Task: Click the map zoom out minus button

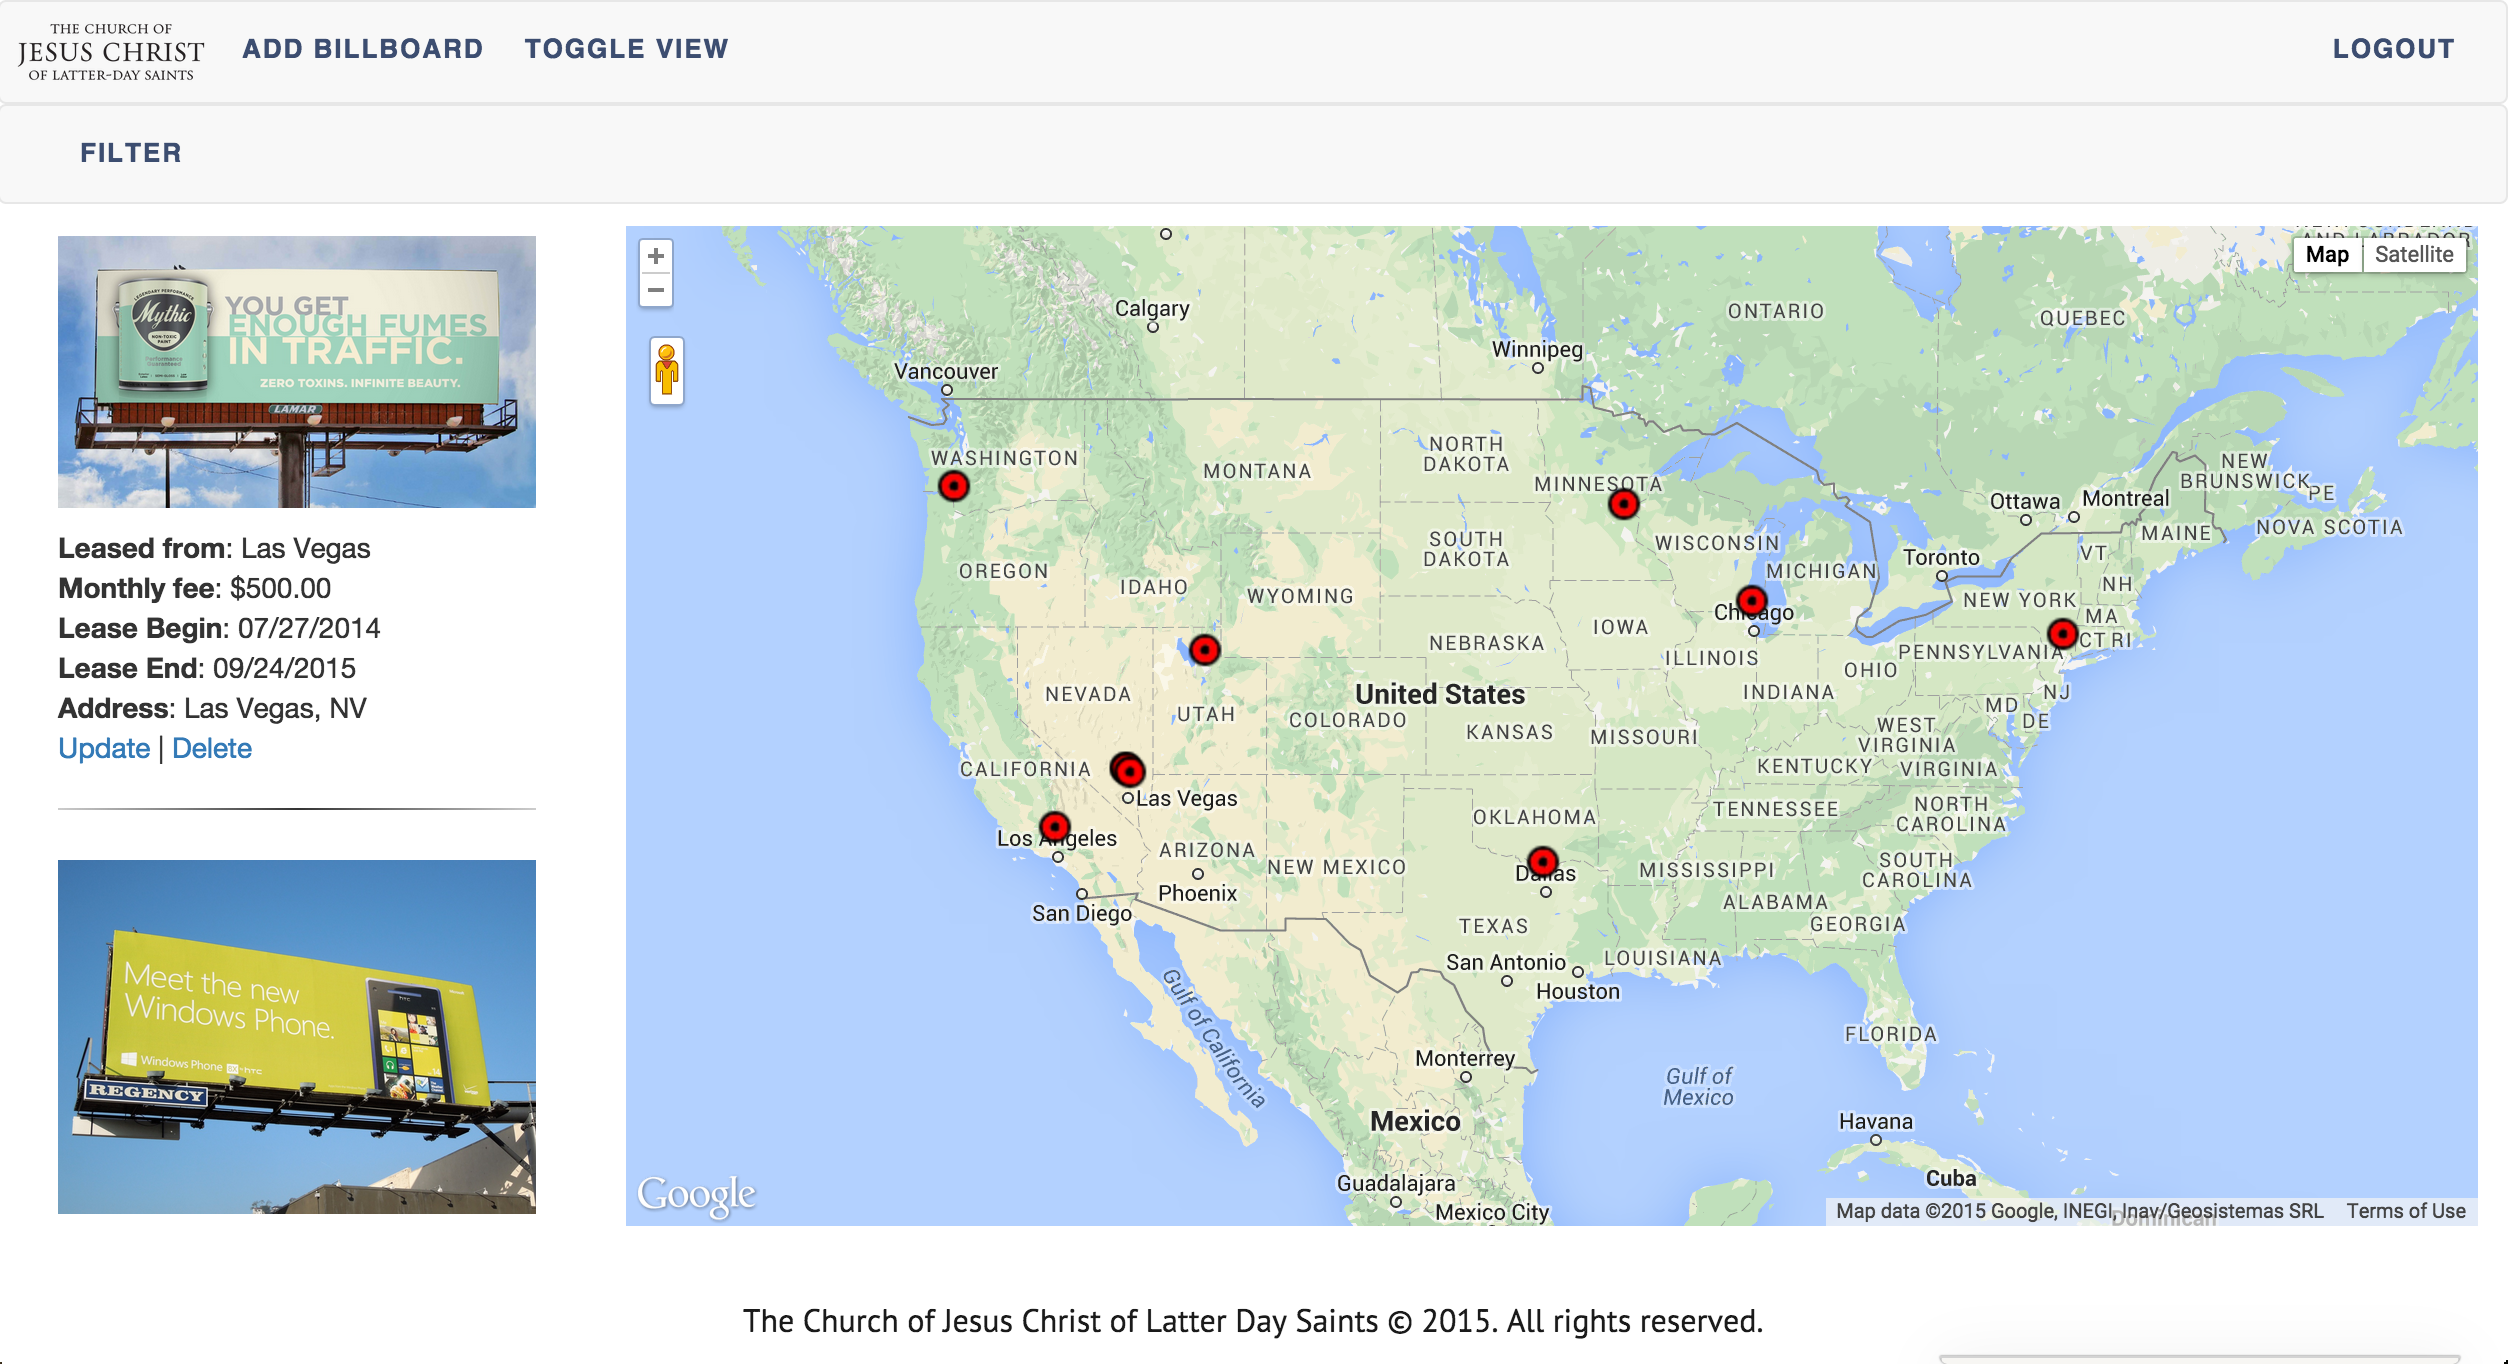Action: tap(656, 290)
